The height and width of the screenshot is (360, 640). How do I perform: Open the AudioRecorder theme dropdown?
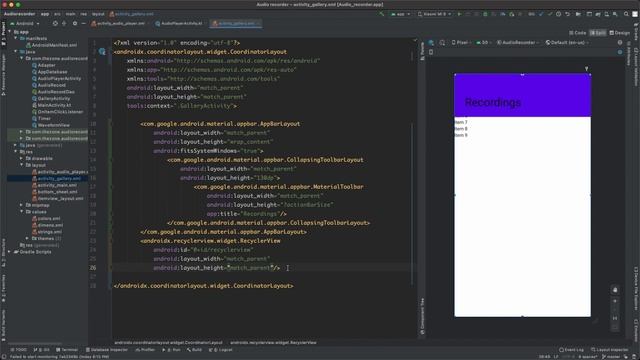[x=518, y=42]
